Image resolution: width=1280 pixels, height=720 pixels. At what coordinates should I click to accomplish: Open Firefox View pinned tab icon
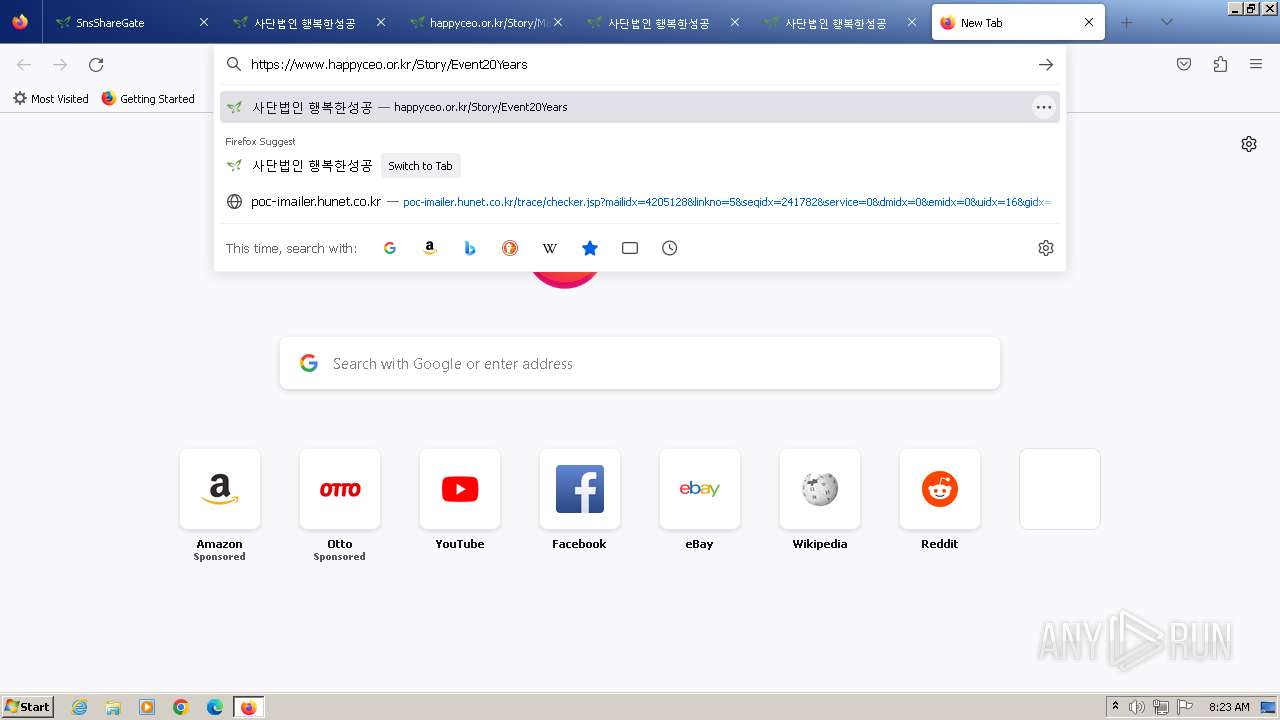(20, 22)
